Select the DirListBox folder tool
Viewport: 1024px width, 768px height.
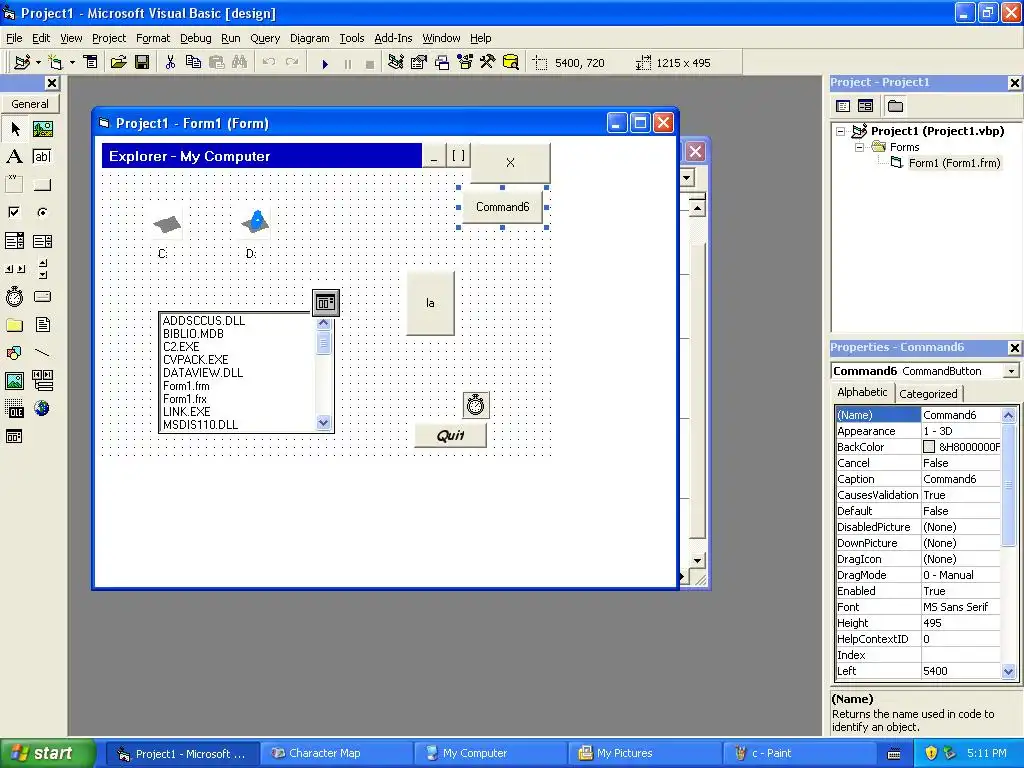14,325
